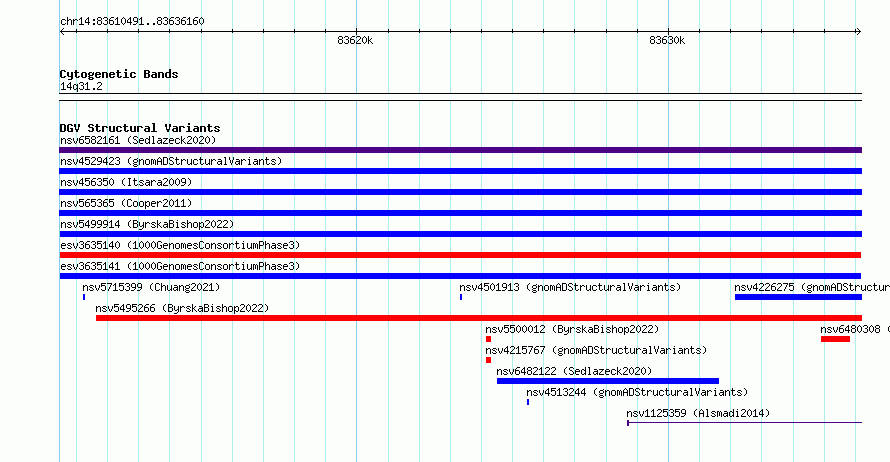Click the nsv6582161 (Sedlazeck2020) variant label
This screenshot has height=462, width=890.
pos(138,140)
